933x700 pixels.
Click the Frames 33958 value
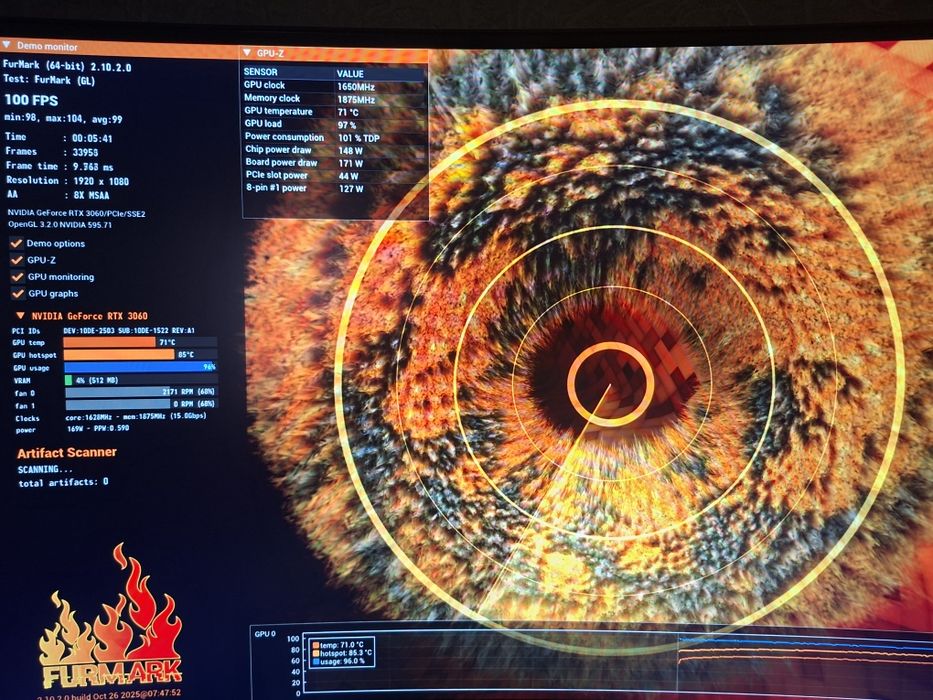[x=85, y=152]
